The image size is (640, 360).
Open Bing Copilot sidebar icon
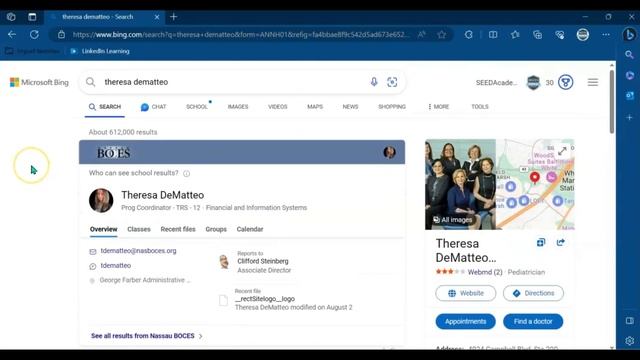[629, 35]
